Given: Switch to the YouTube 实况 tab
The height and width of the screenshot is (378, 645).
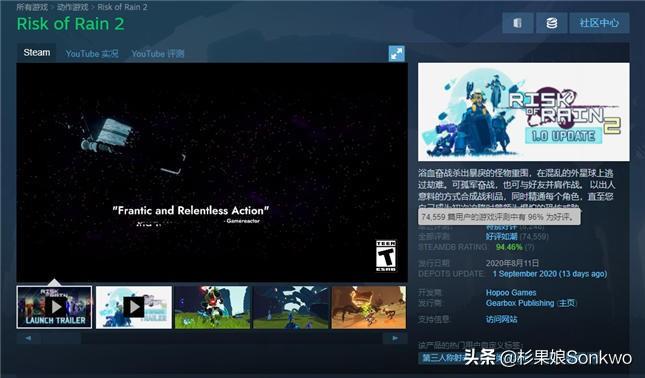Looking at the screenshot, I should [92, 53].
